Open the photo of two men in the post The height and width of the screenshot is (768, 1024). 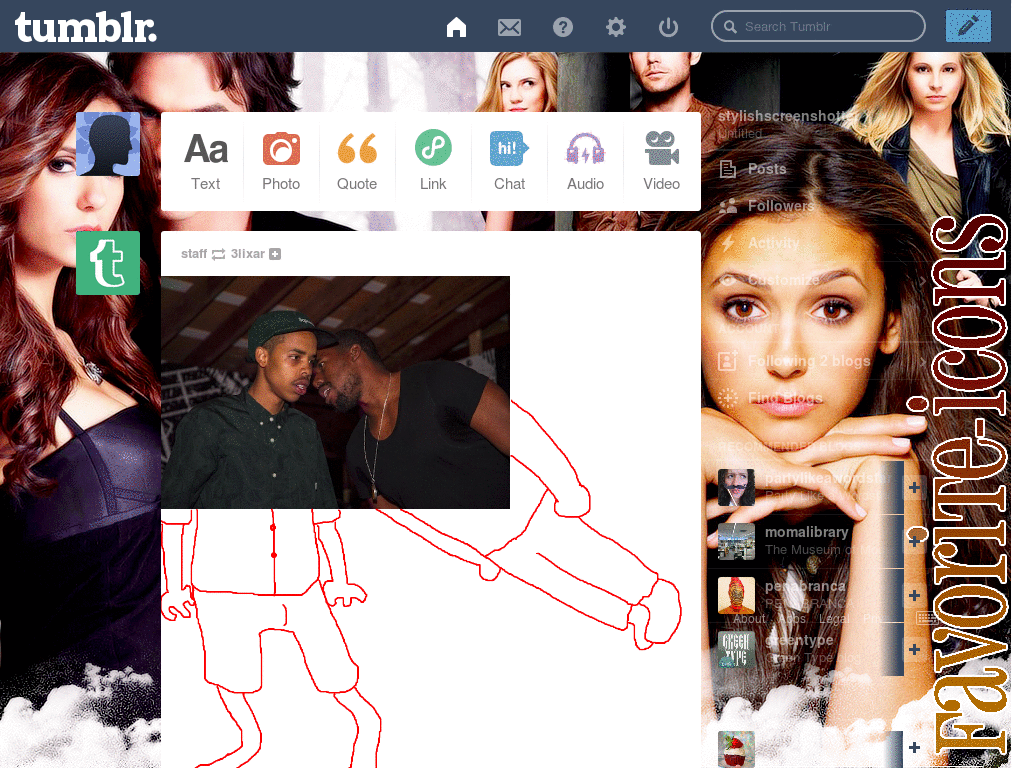tap(335, 392)
